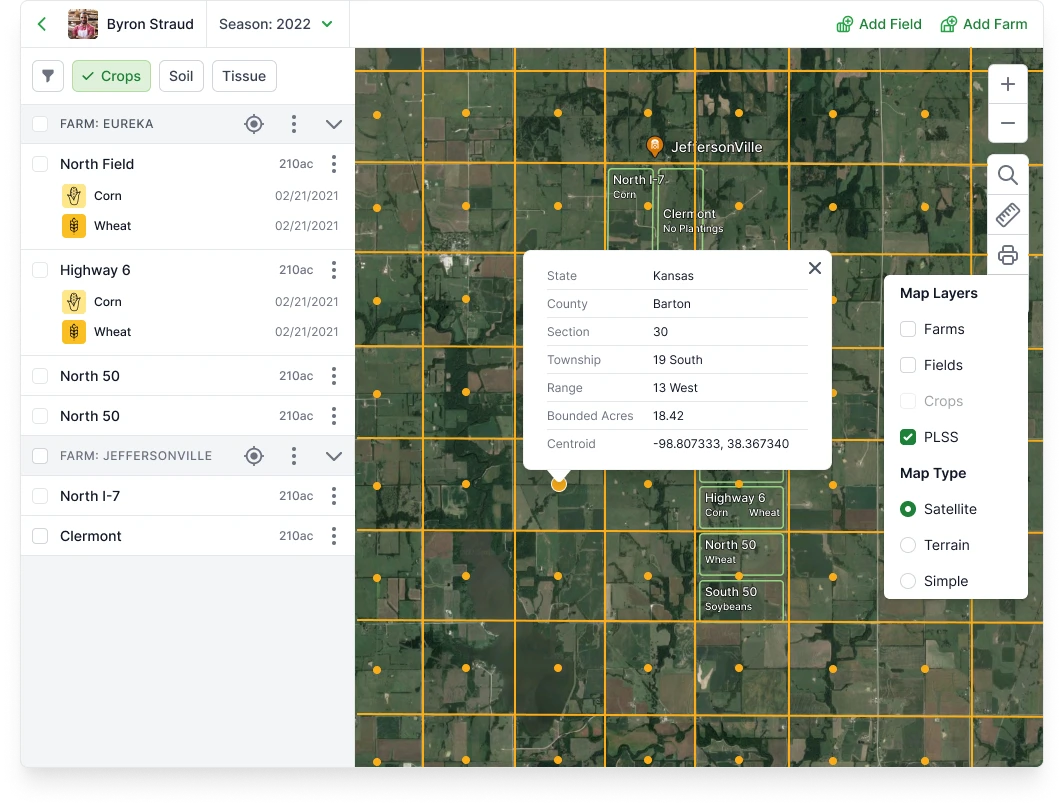Uncheck the PLSS map layer

908,437
